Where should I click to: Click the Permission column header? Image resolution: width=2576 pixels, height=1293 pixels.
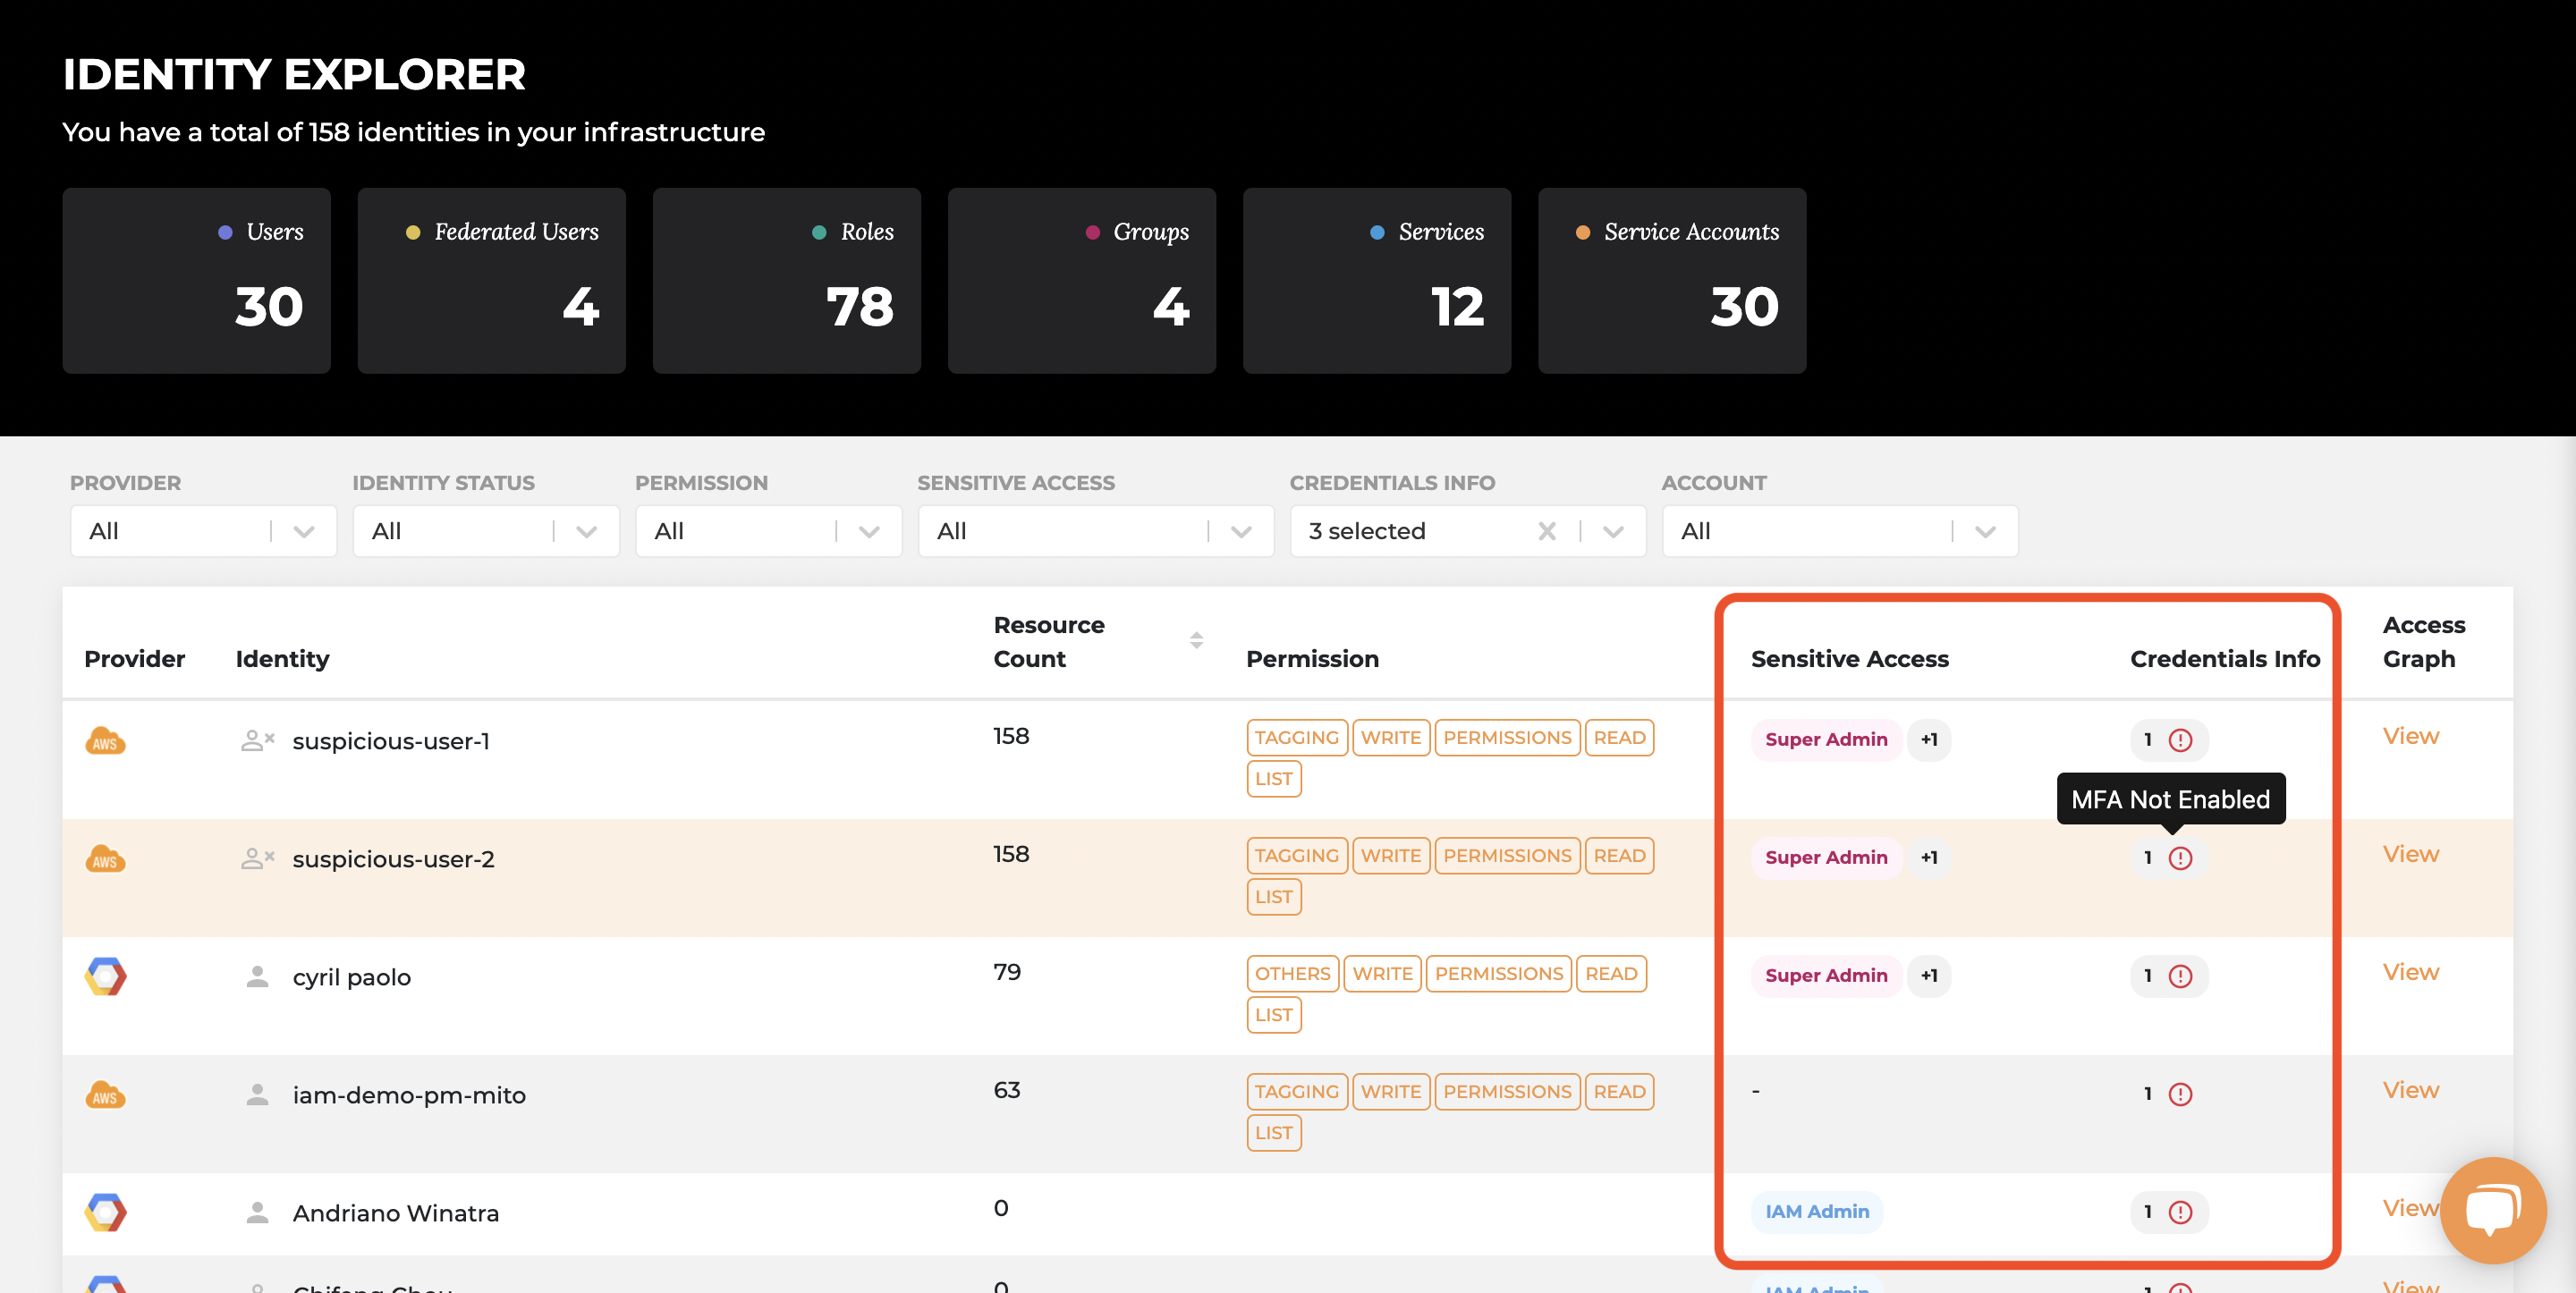click(x=1312, y=659)
